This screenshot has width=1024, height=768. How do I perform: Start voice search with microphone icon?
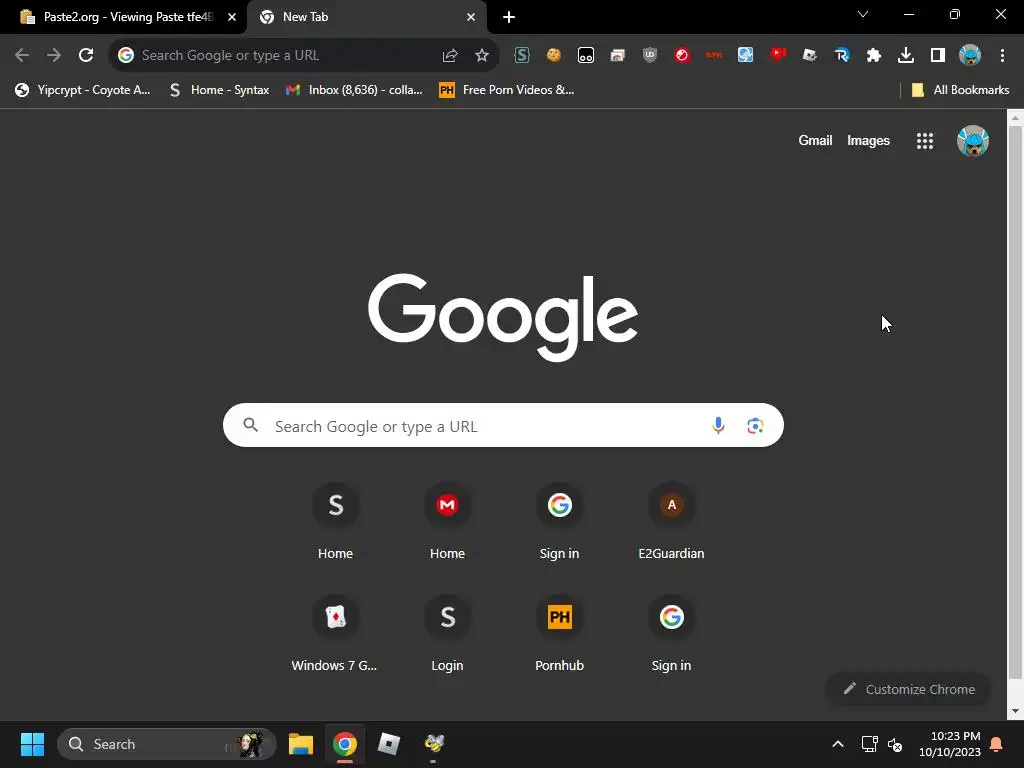pyautogui.click(x=718, y=426)
